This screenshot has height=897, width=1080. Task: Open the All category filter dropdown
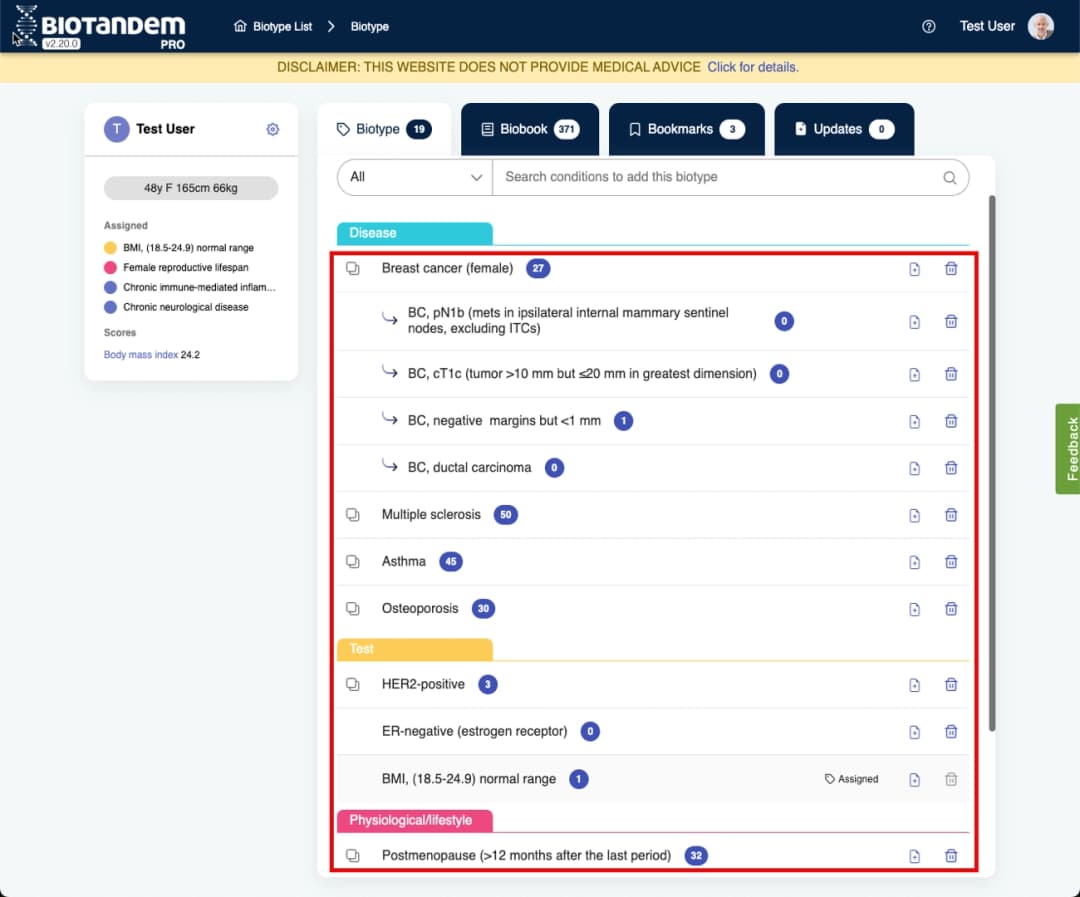[414, 177]
